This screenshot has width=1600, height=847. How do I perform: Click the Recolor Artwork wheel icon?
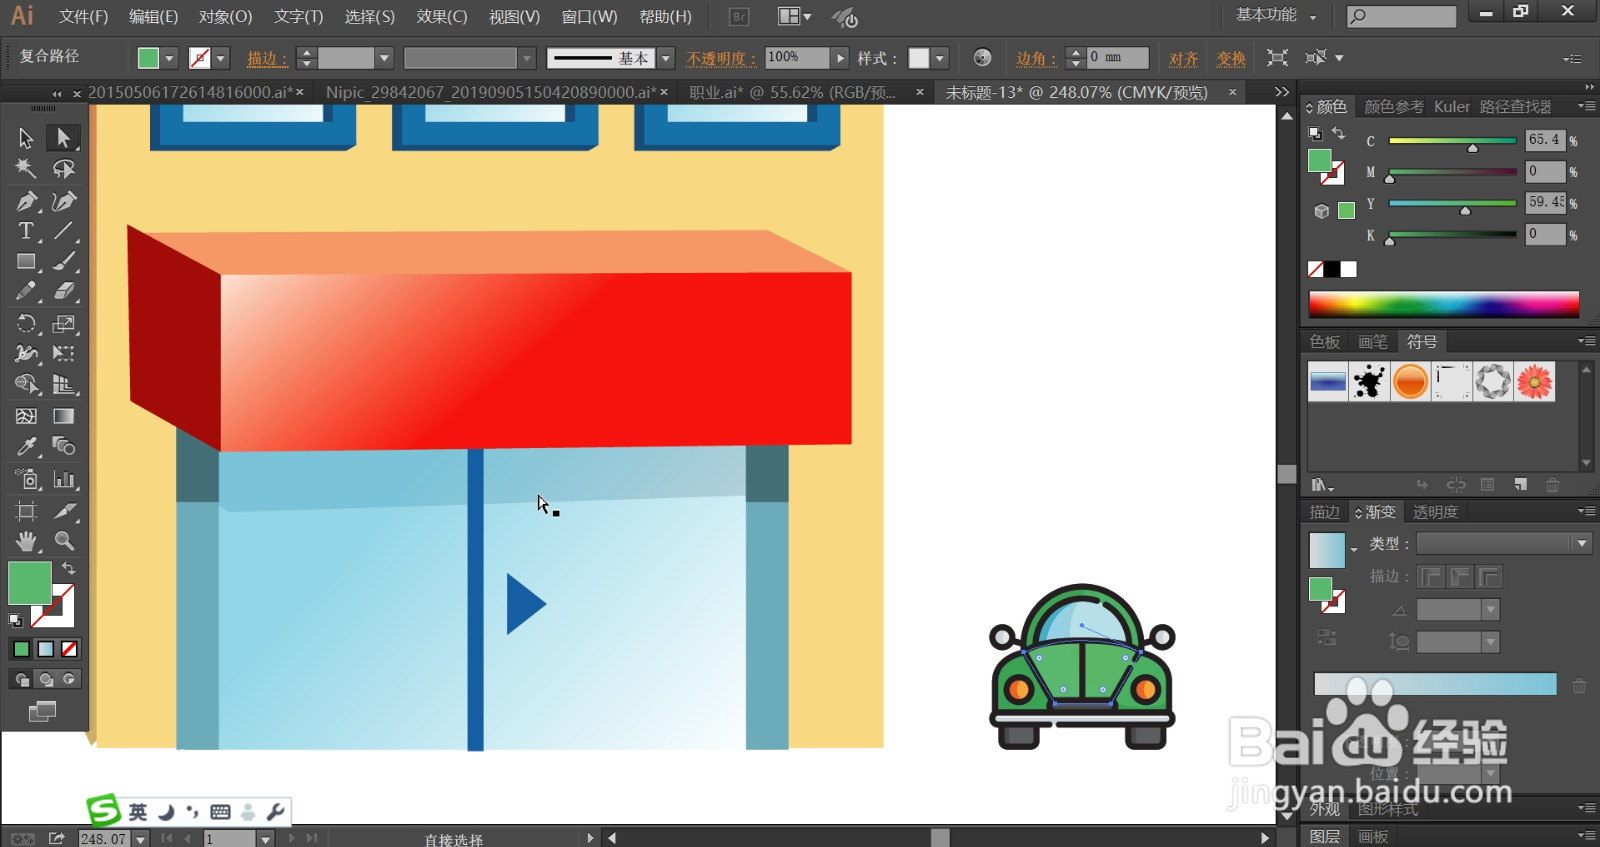point(982,58)
